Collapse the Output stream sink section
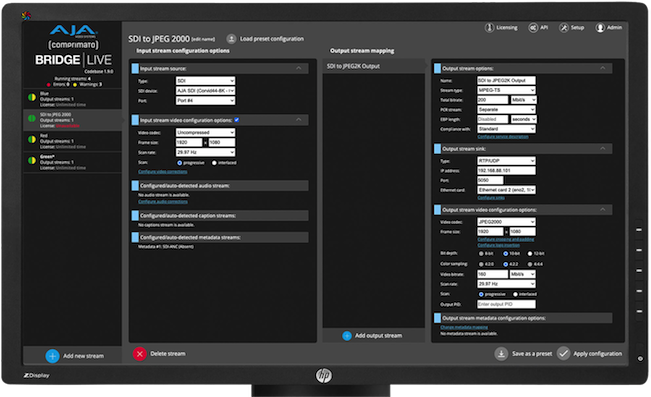Screen dimensions: 651x397 tap(603, 148)
